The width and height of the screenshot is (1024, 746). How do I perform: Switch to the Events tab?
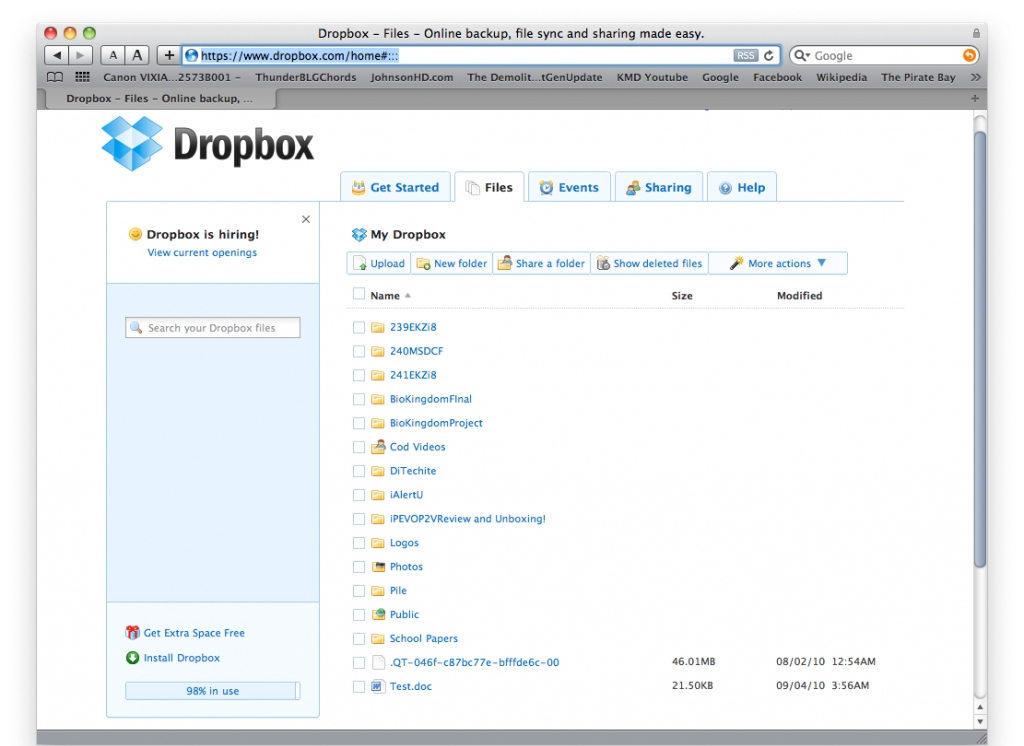(x=570, y=186)
